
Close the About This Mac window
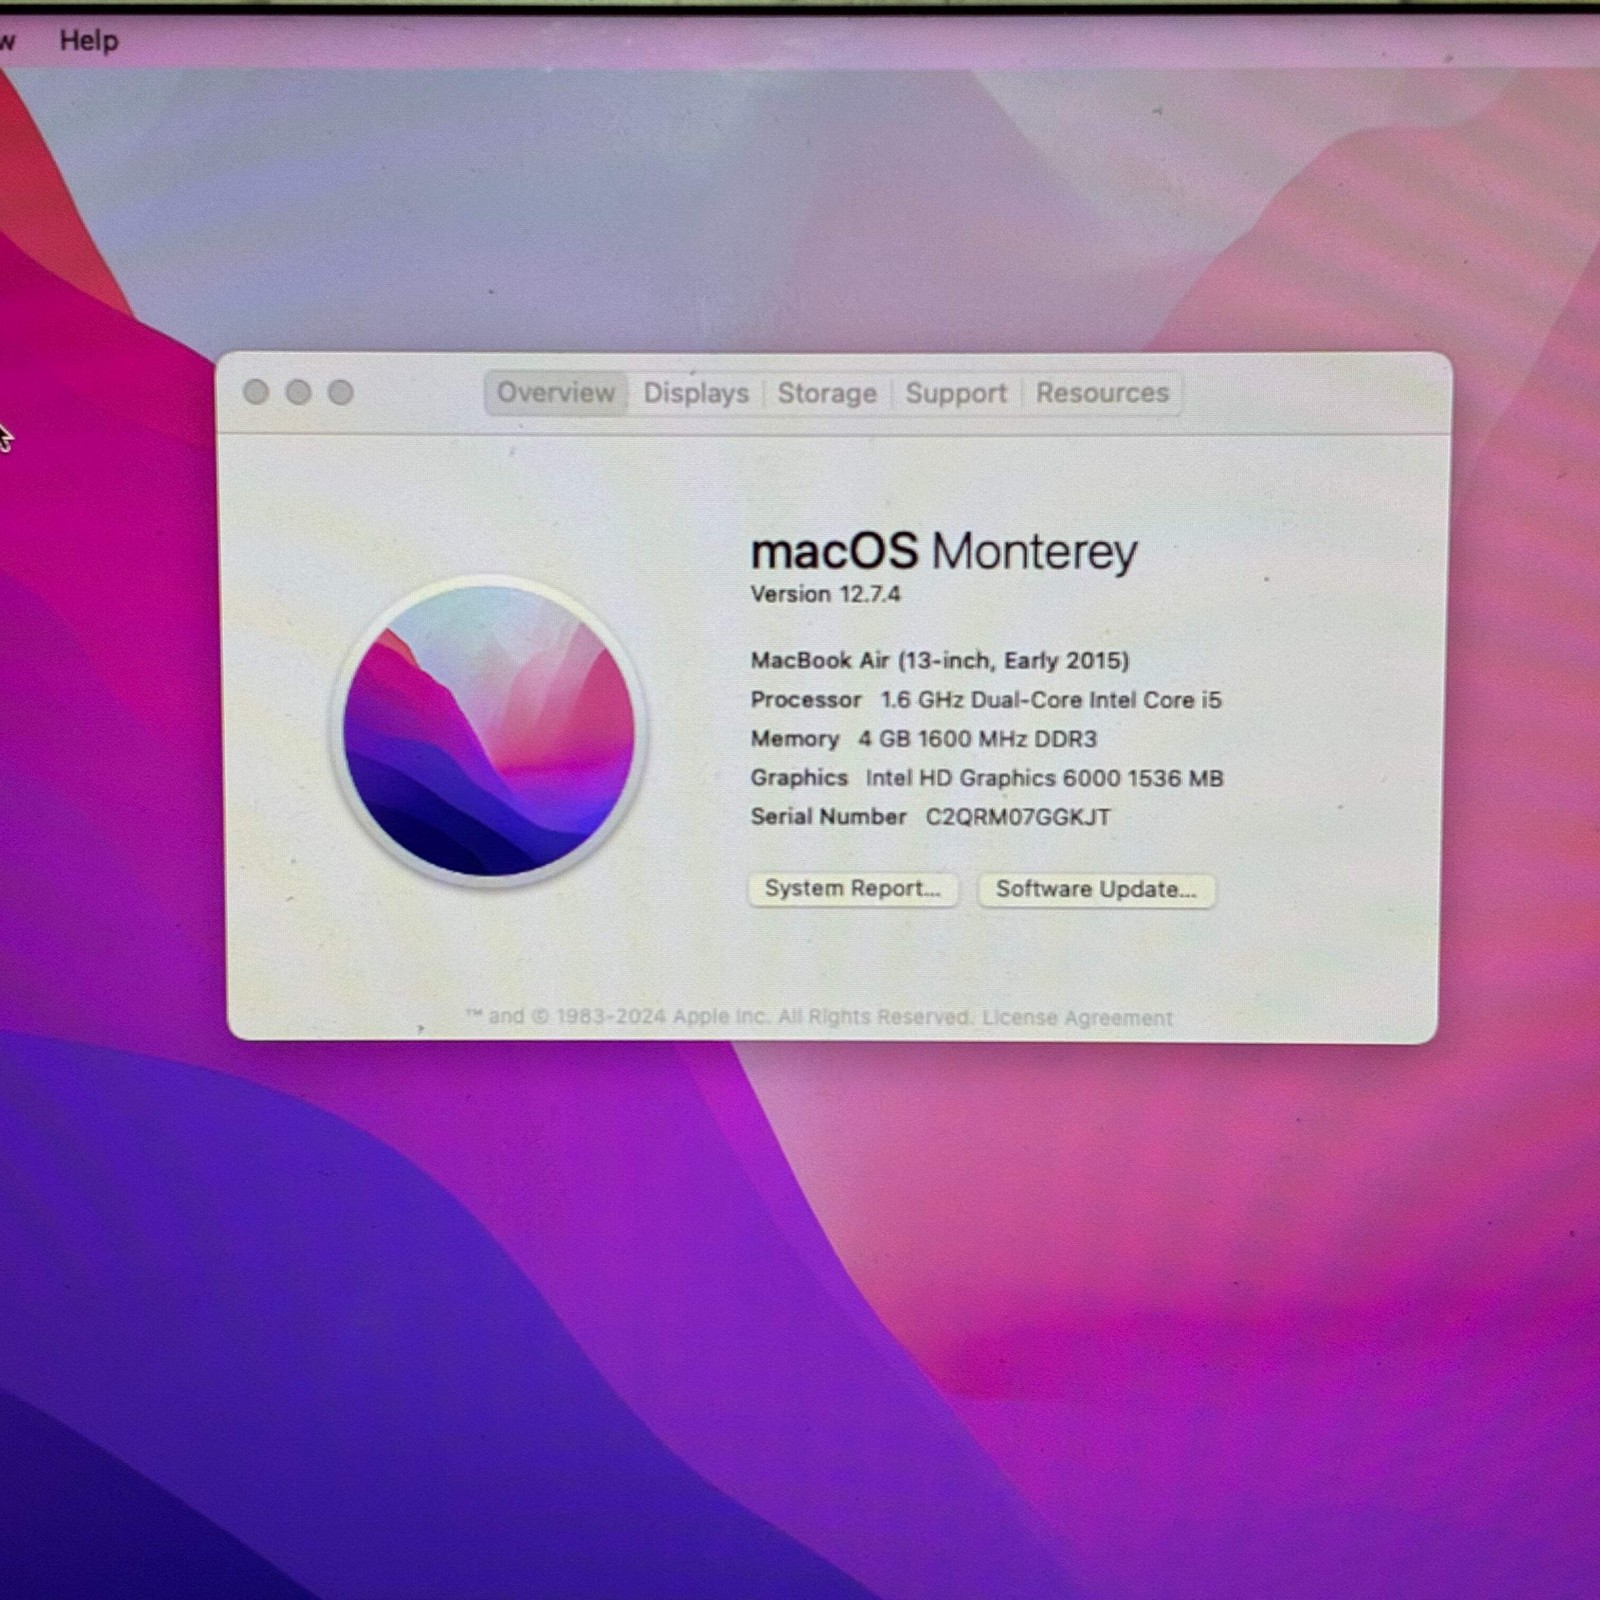256,392
